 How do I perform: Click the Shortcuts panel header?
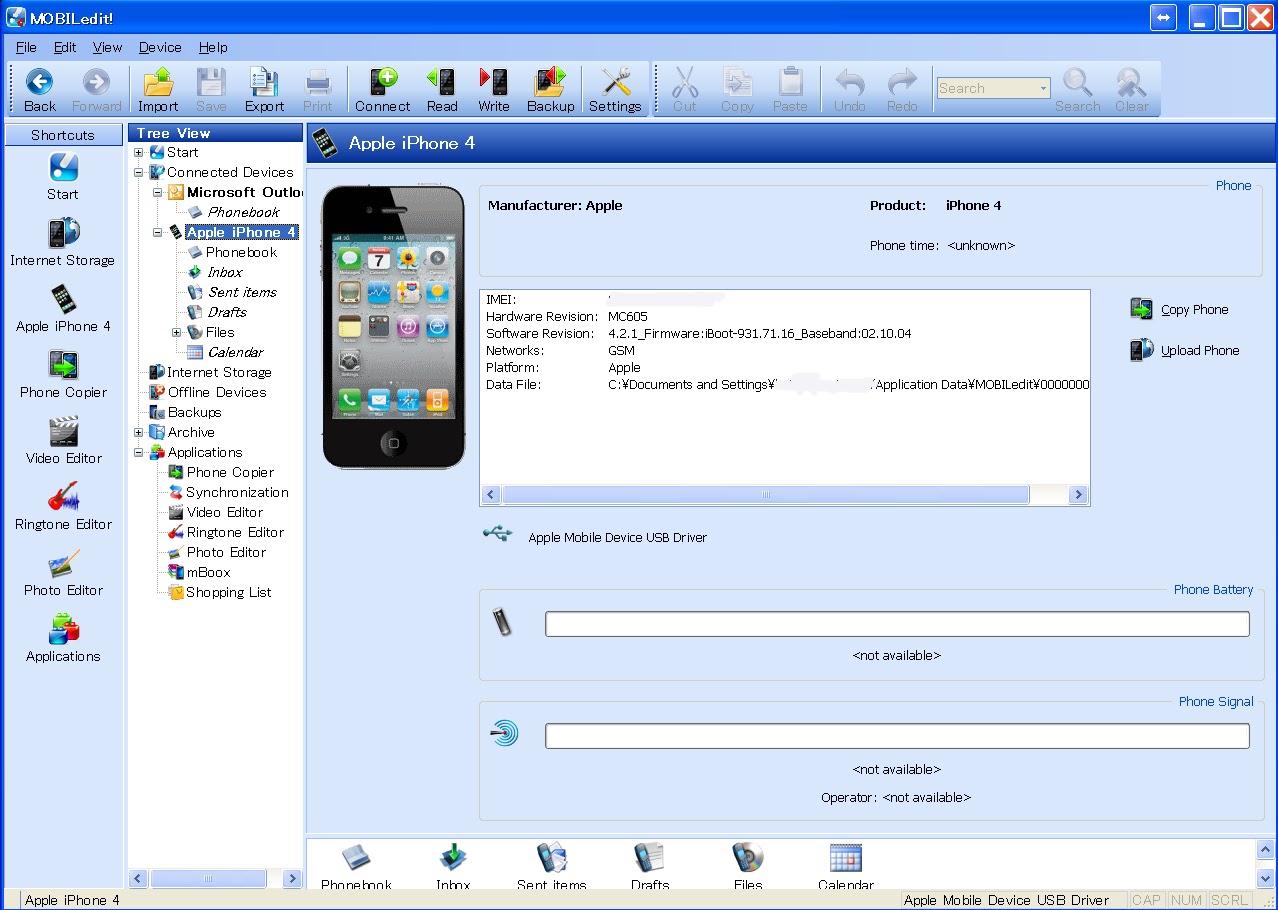[x=62, y=134]
